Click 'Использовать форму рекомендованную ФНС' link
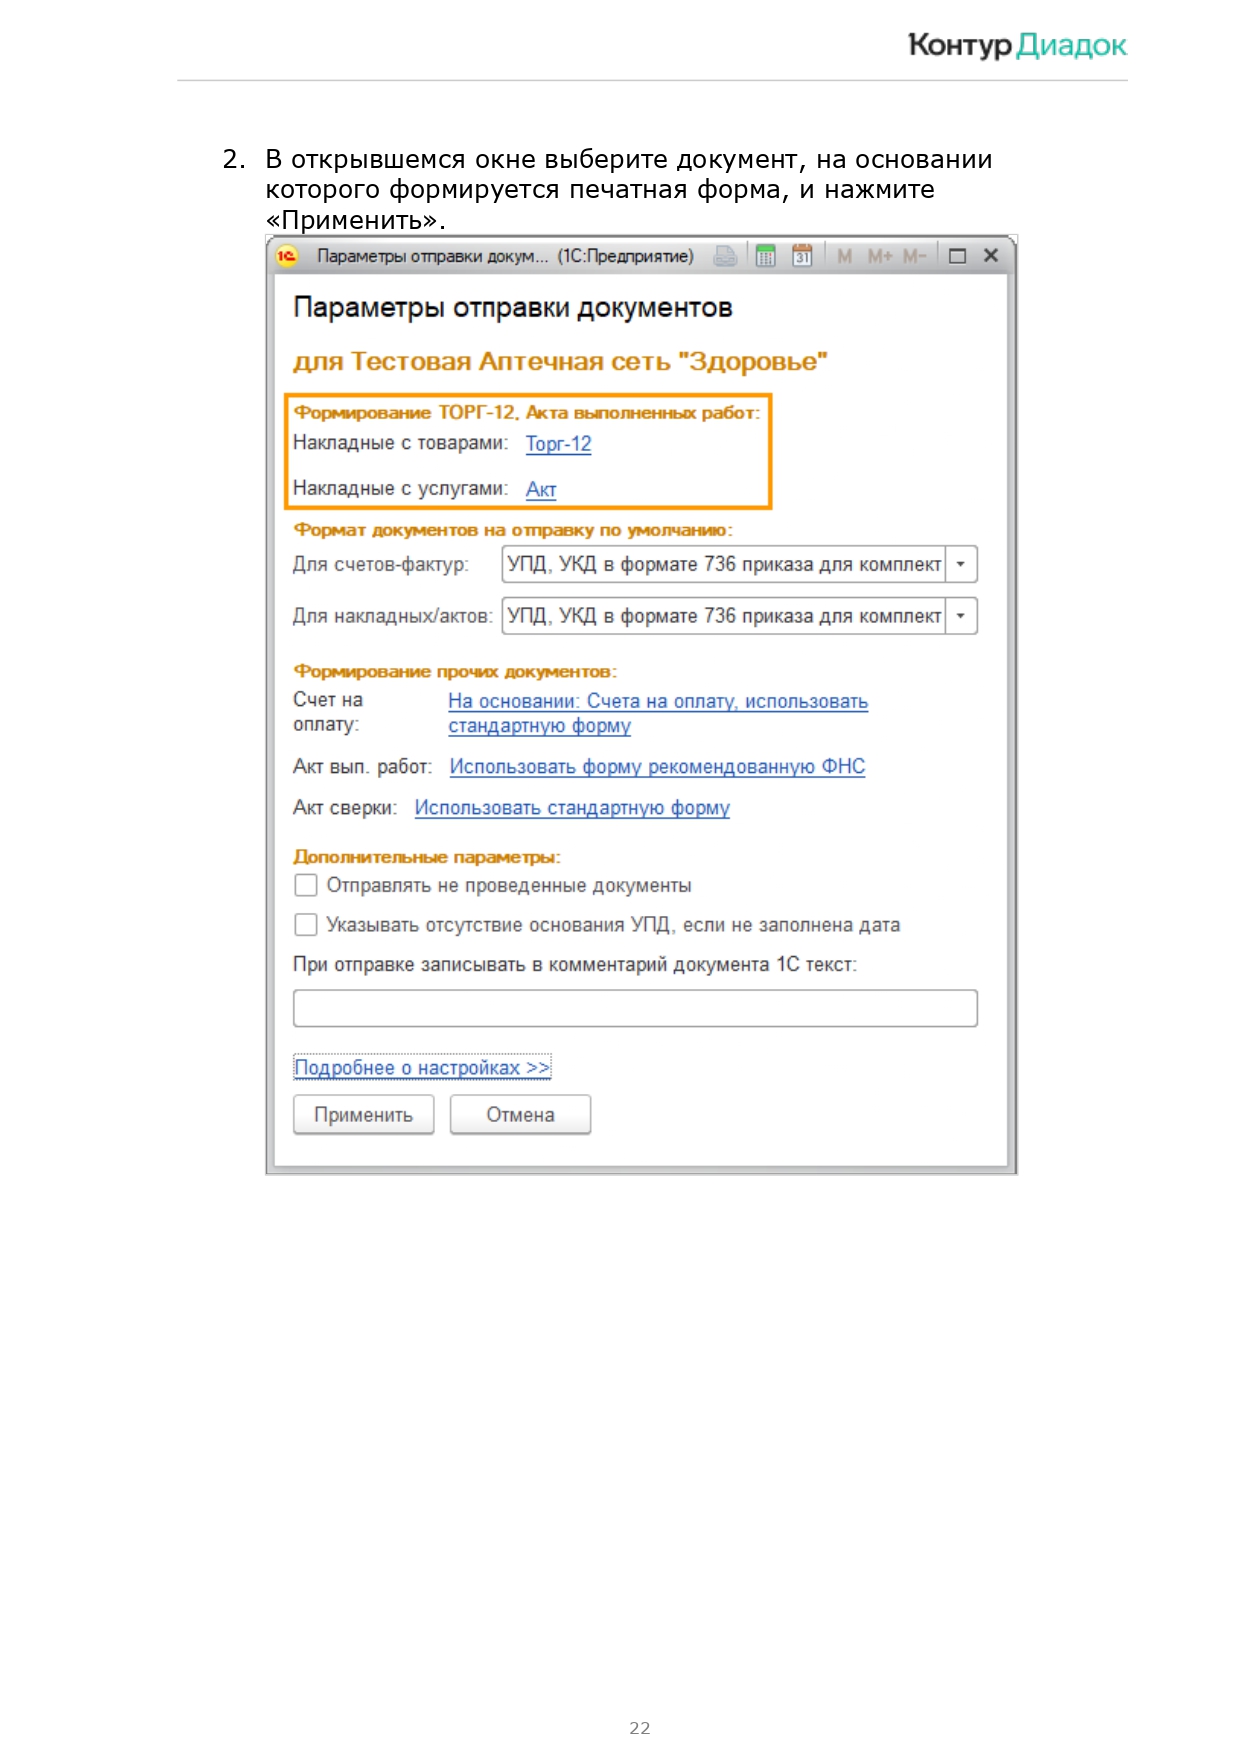This screenshot has height=1754, width=1241. [657, 767]
